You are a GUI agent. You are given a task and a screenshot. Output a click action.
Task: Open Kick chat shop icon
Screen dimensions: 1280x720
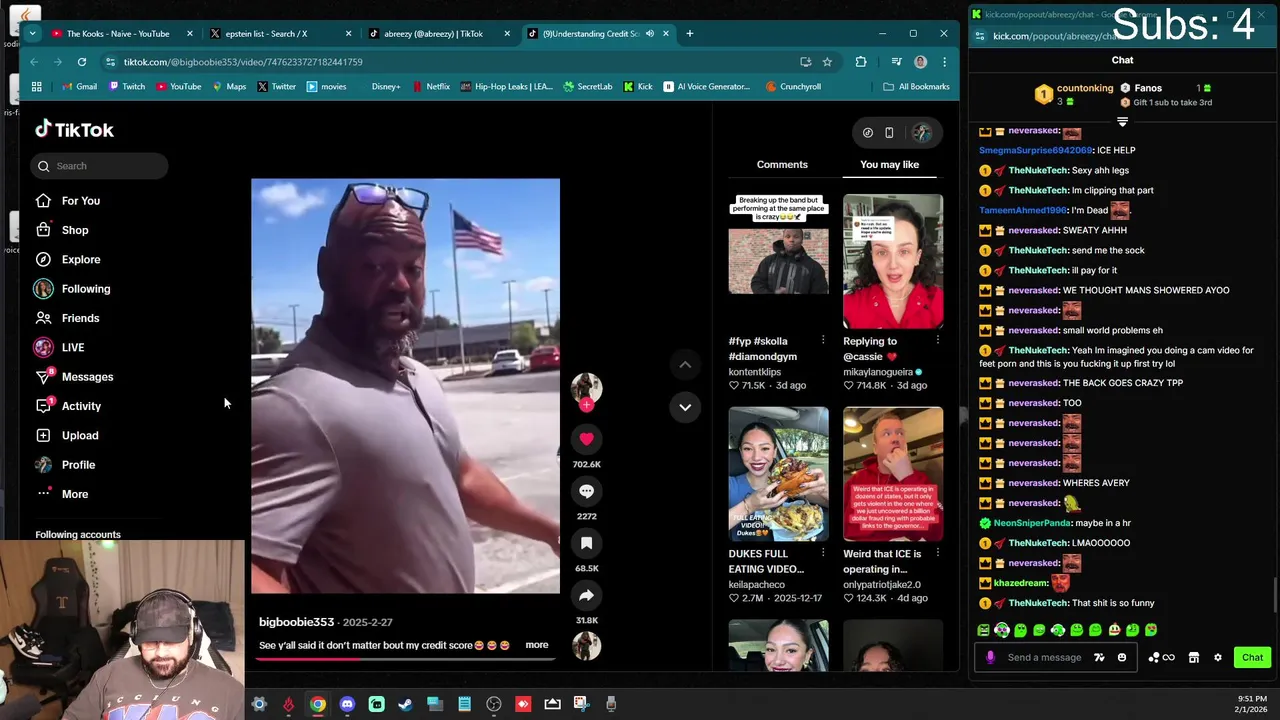1193,657
